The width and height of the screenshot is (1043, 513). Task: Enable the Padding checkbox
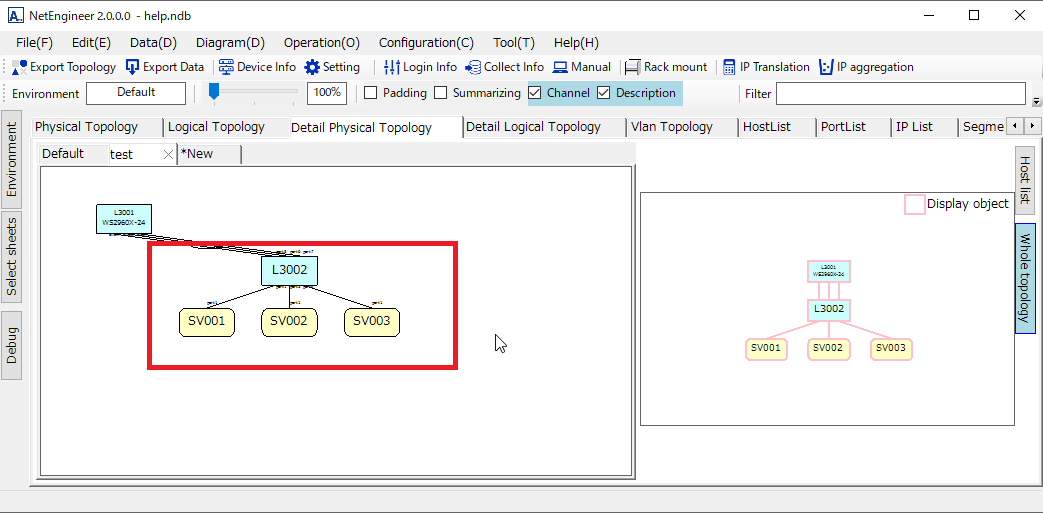click(371, 93)
